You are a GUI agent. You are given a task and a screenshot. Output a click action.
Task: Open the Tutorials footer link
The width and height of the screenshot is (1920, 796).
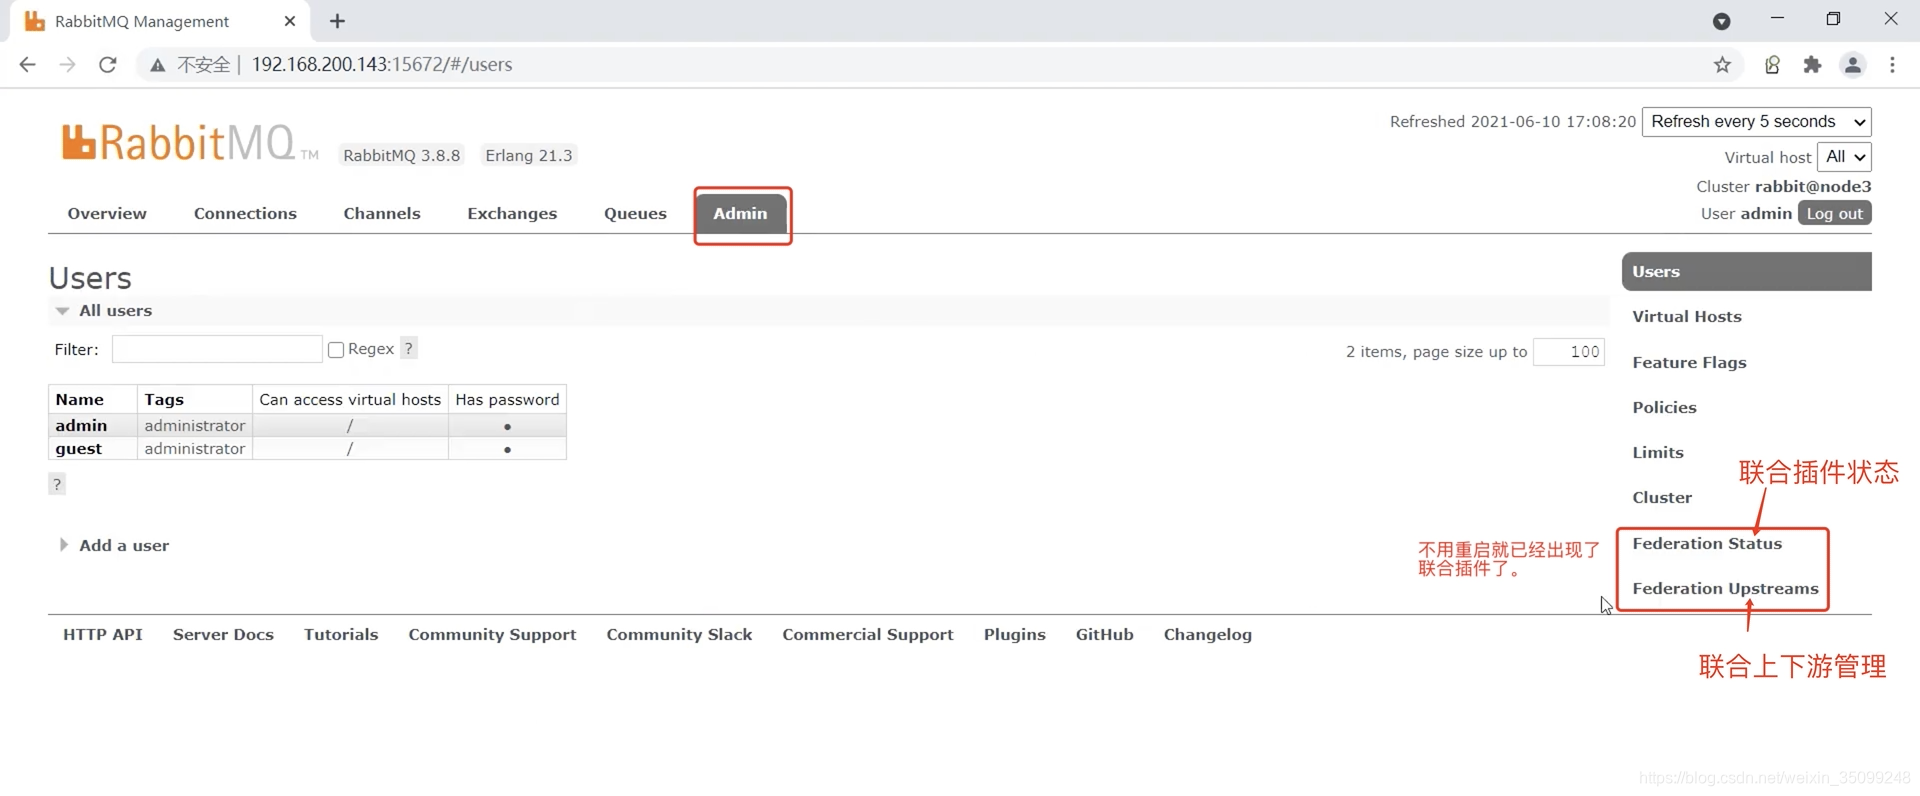(341, 634)
